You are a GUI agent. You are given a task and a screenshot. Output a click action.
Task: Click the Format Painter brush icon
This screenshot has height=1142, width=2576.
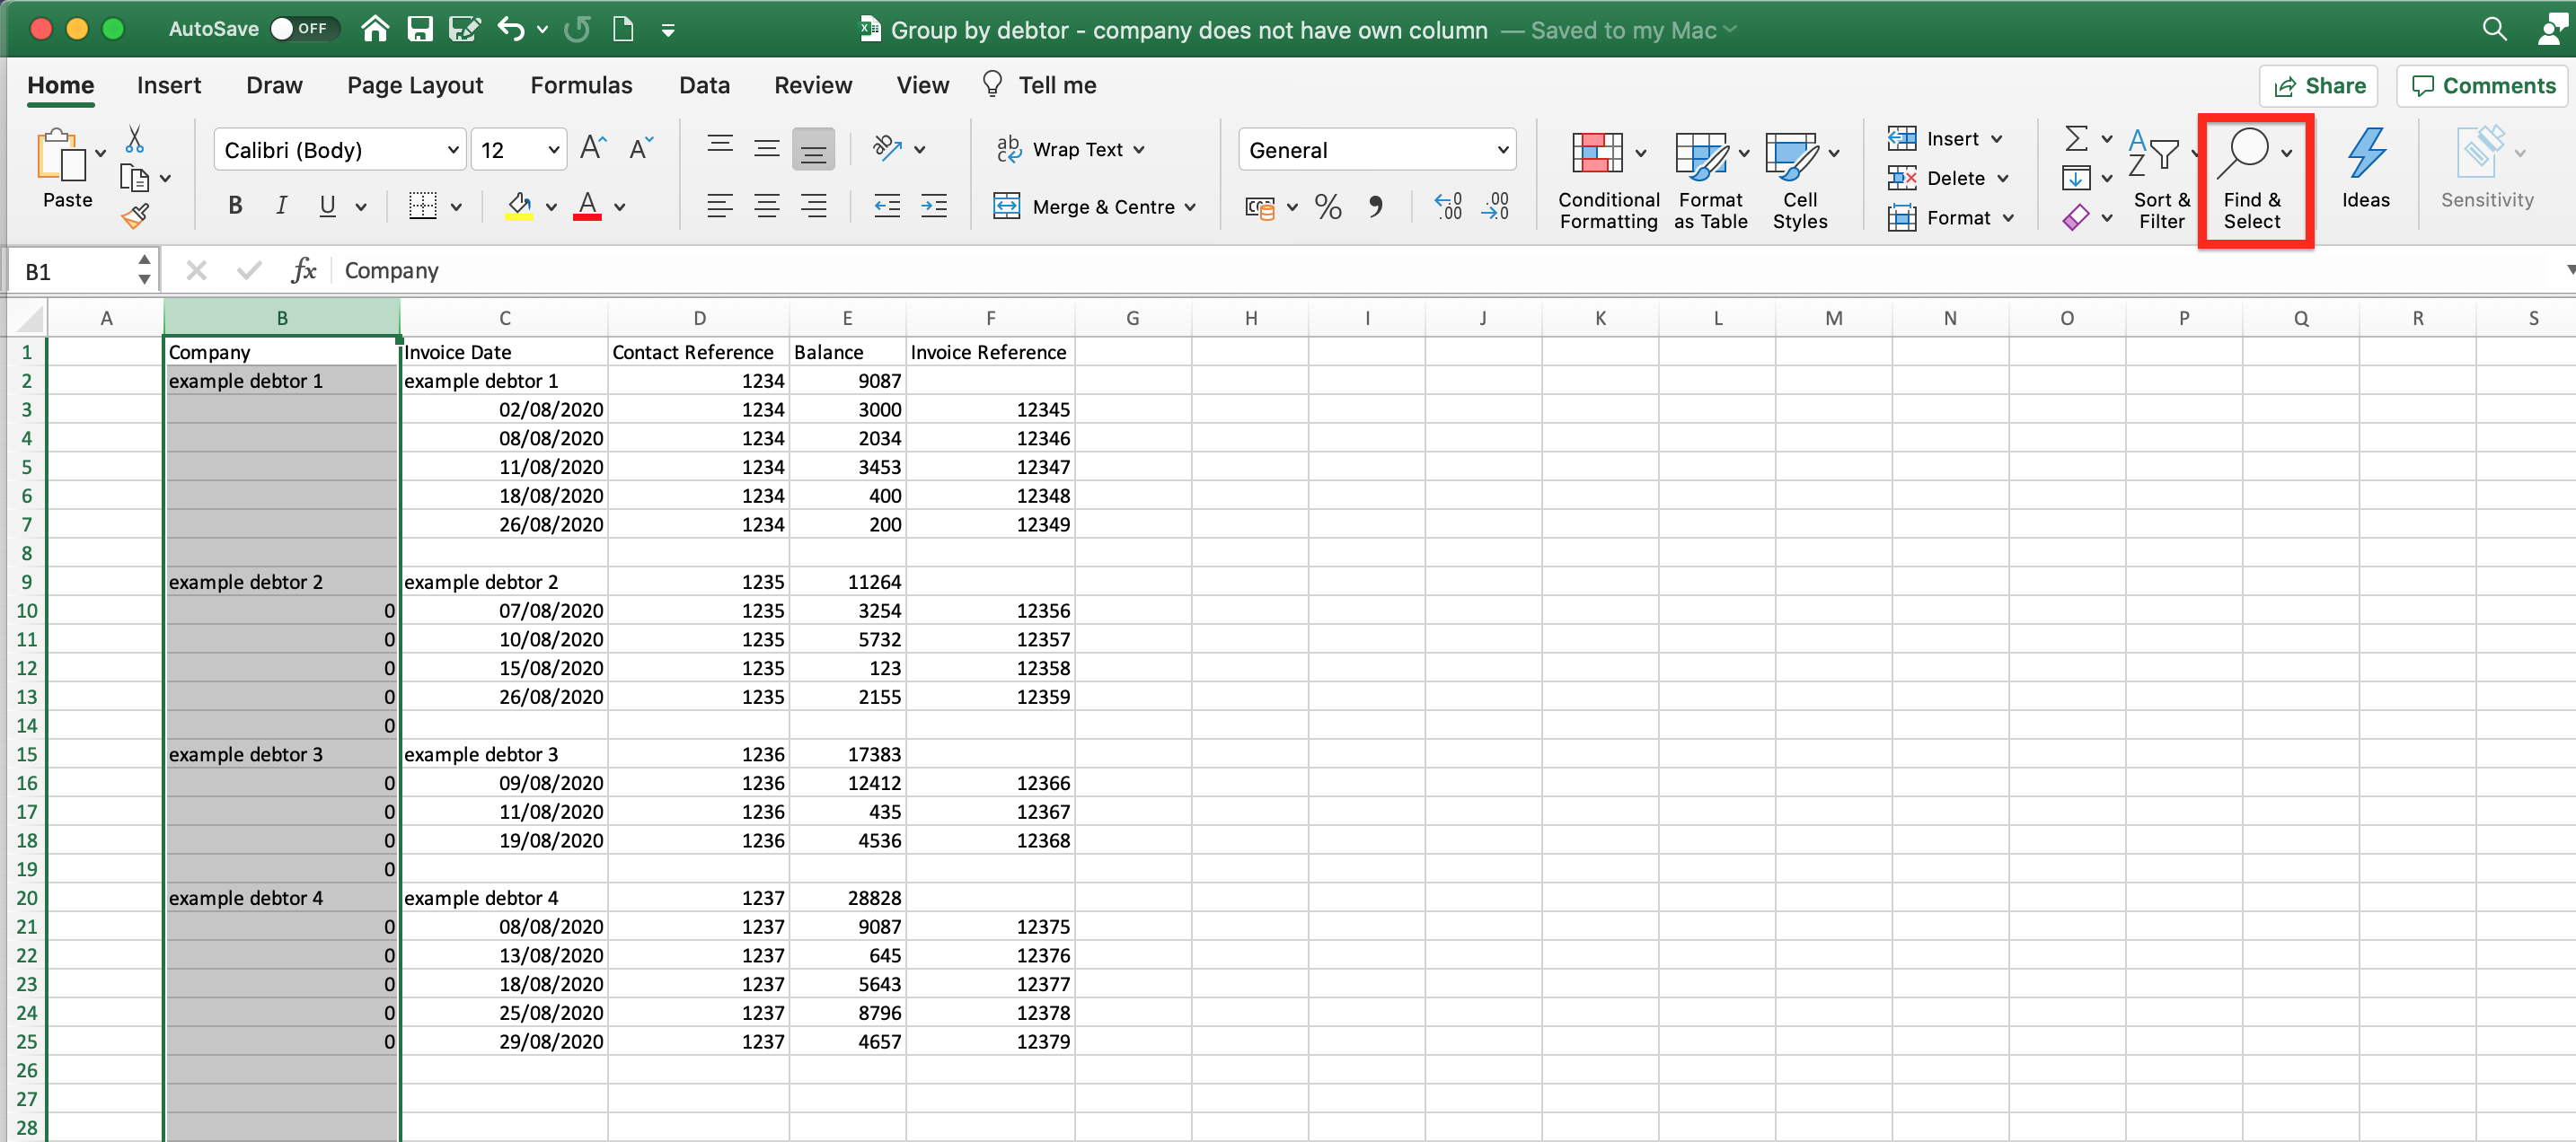pos(135,215)
